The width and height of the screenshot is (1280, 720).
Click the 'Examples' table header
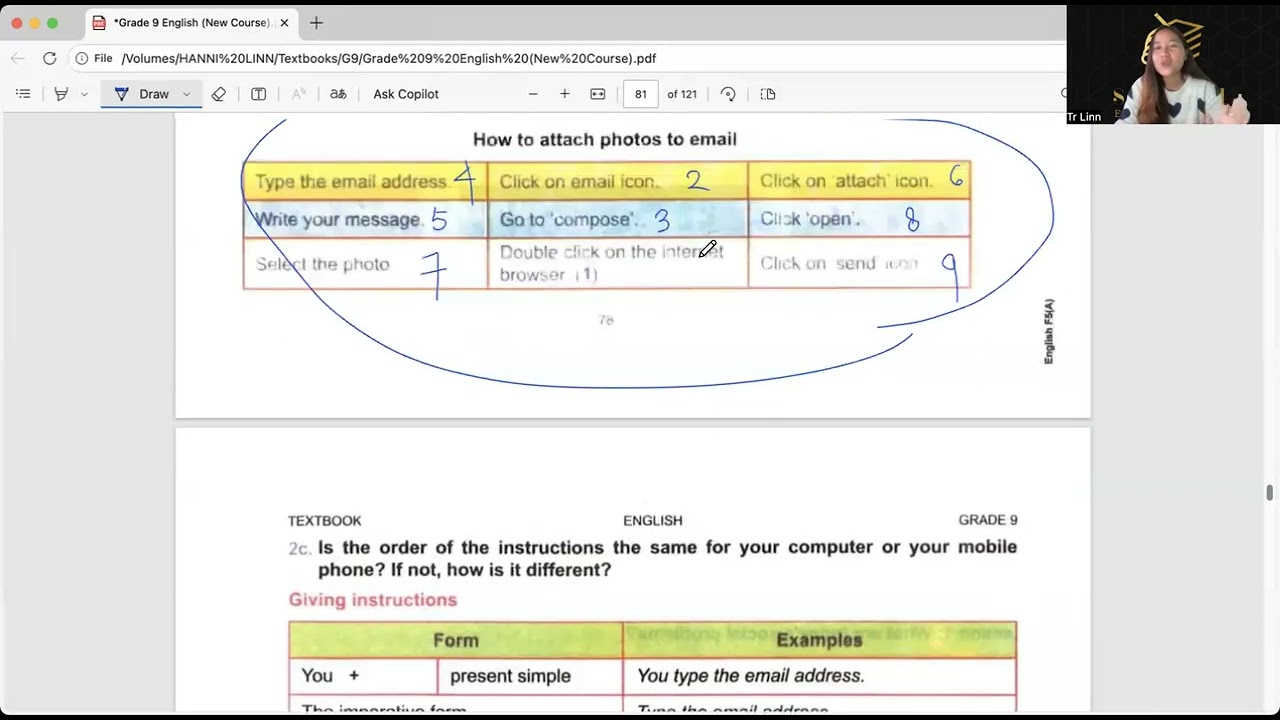point(819,640)
